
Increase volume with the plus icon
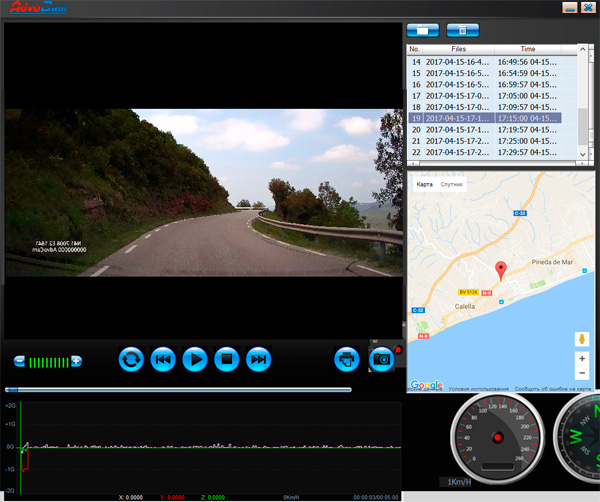pyautogui.click(x=76, y=361)
